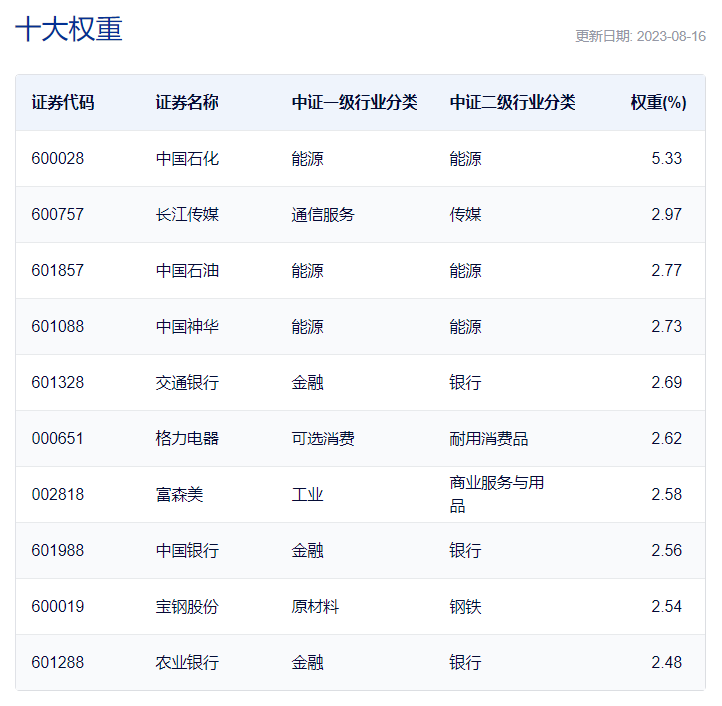Select stock name 宝钢股份

[x=187, y=607]
